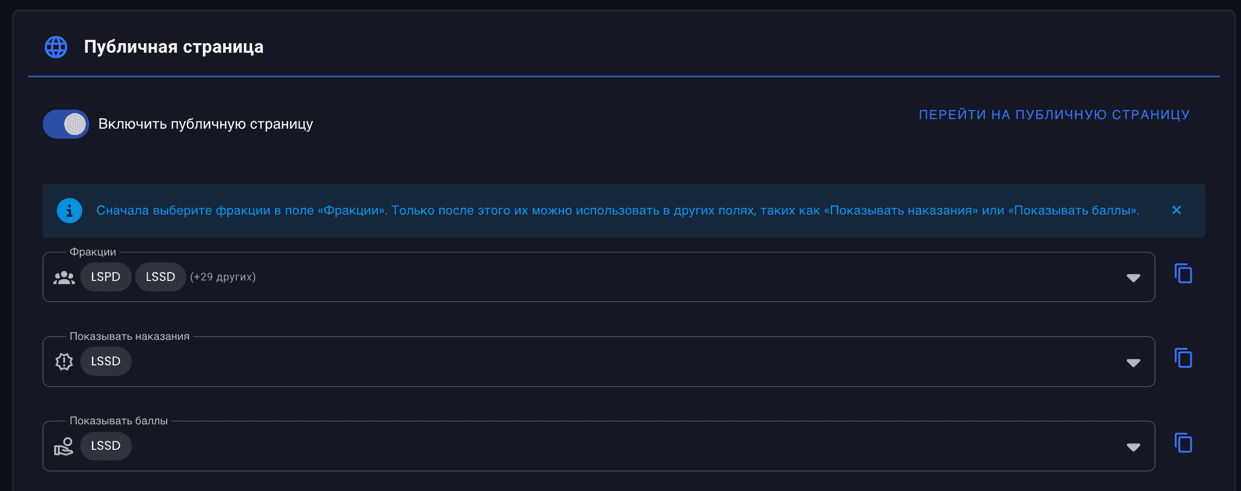The height and width of the screenshot is (491, 1241).
Task: Click the info banner message text
Action: pyautogui.click(x=617, y=210)
